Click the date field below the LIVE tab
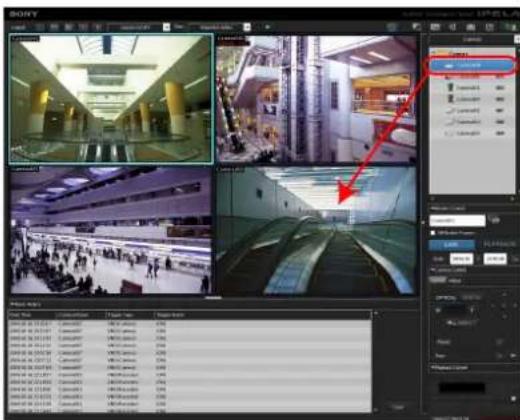Screen dimensions: 520x420 click(461, 259)
